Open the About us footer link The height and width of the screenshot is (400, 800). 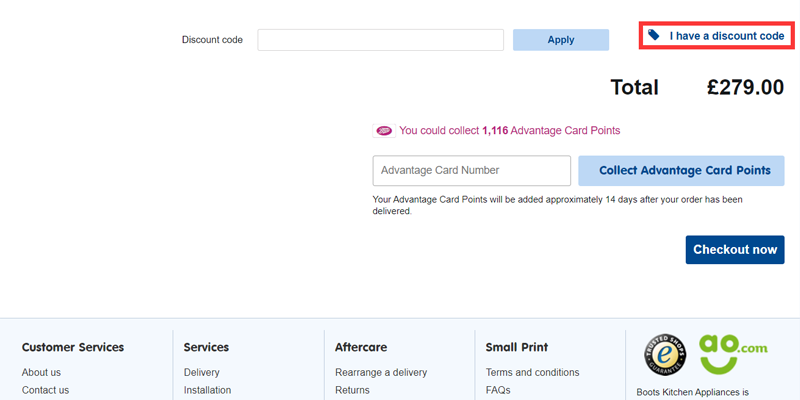[41, 372]
